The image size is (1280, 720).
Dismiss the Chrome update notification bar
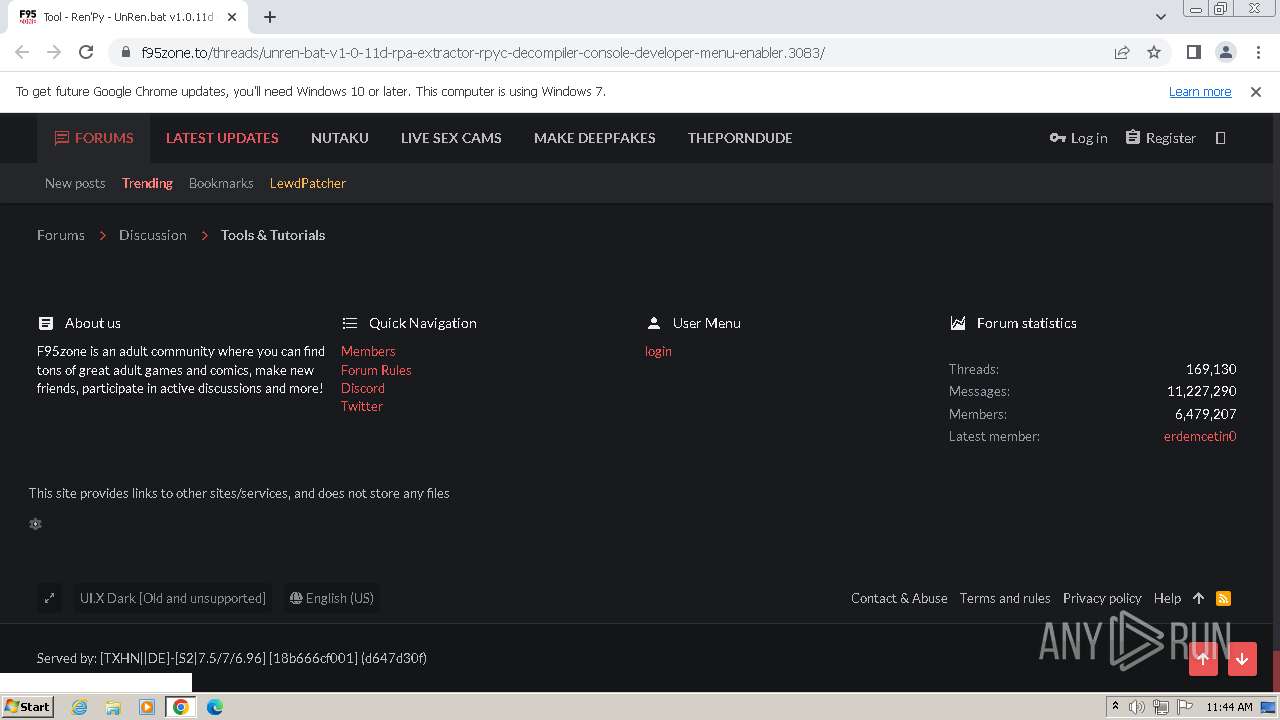[x=1256, y=91]
